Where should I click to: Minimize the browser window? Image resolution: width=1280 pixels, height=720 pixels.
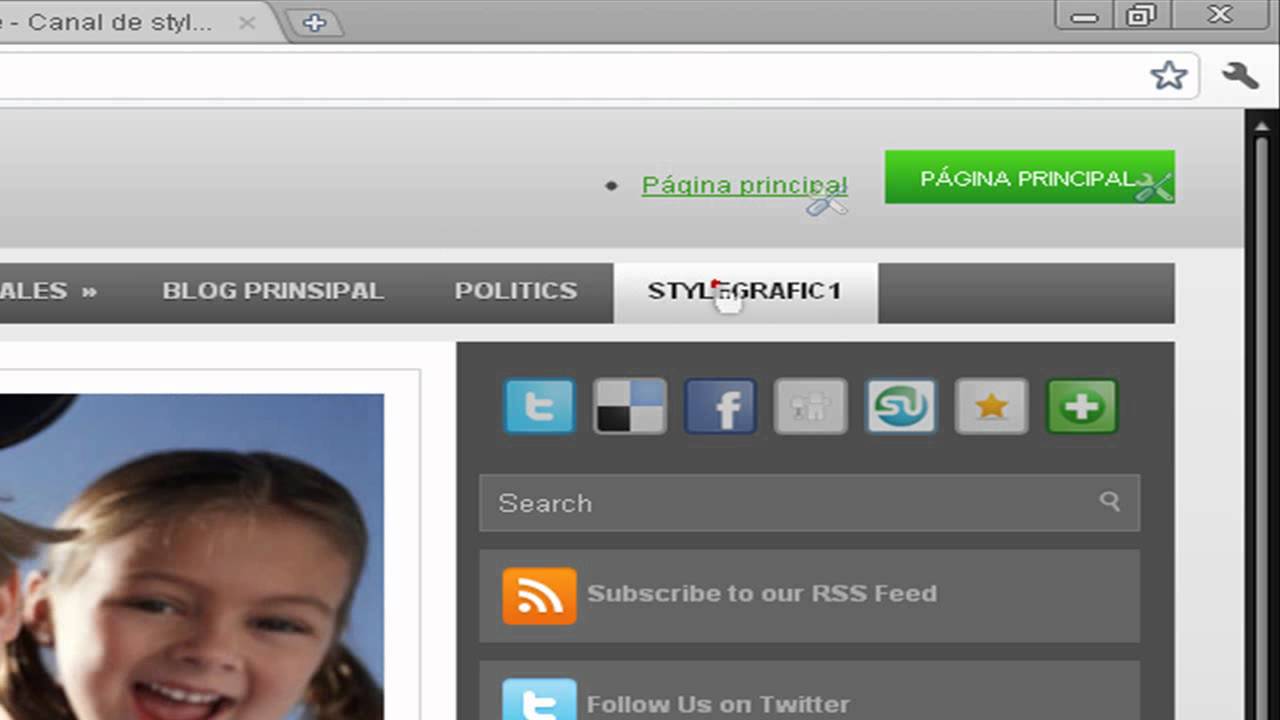(1084, 15)
